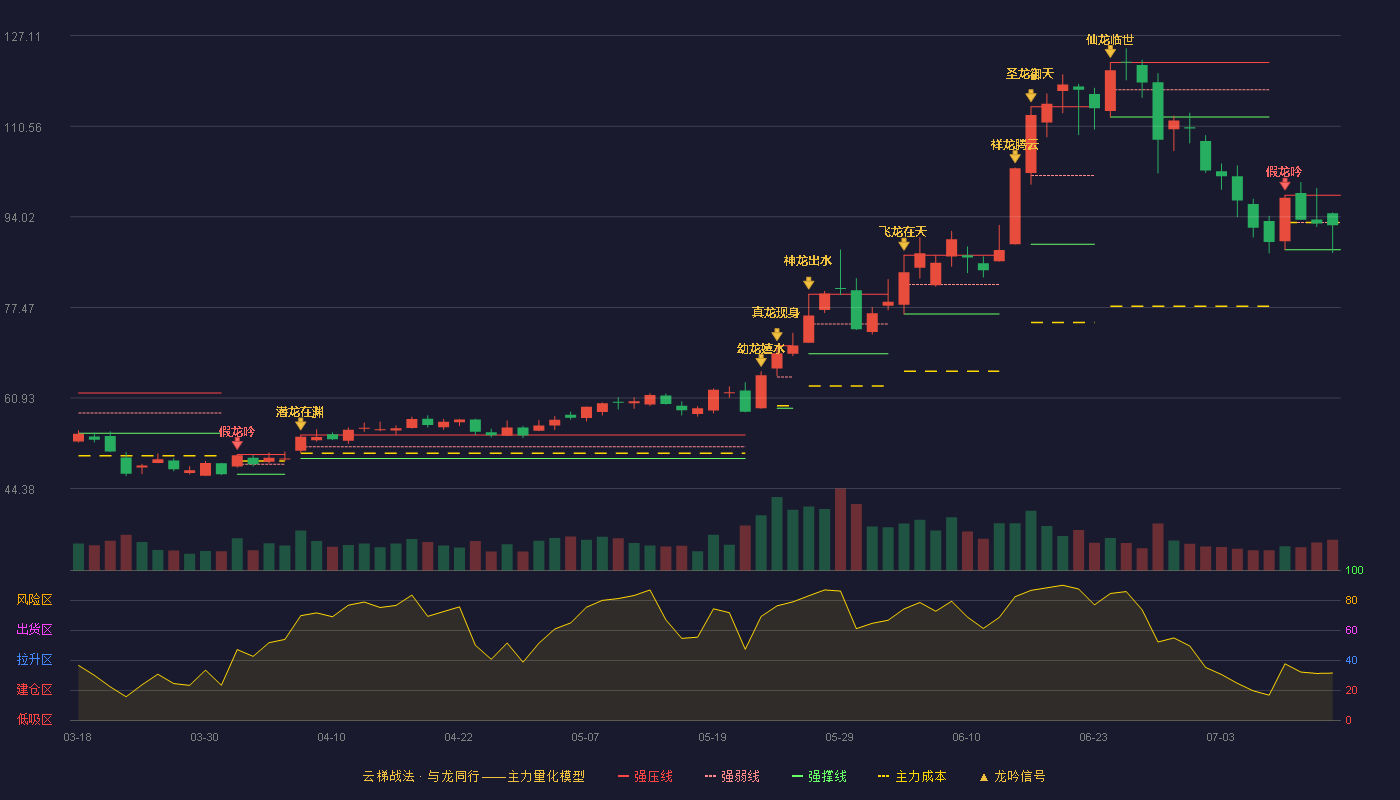Image resolution: width=1400 pixels, height=800 pixels.
Task: Select the 幼龙戏水 signal arrow marker
Action: (761, 361)
